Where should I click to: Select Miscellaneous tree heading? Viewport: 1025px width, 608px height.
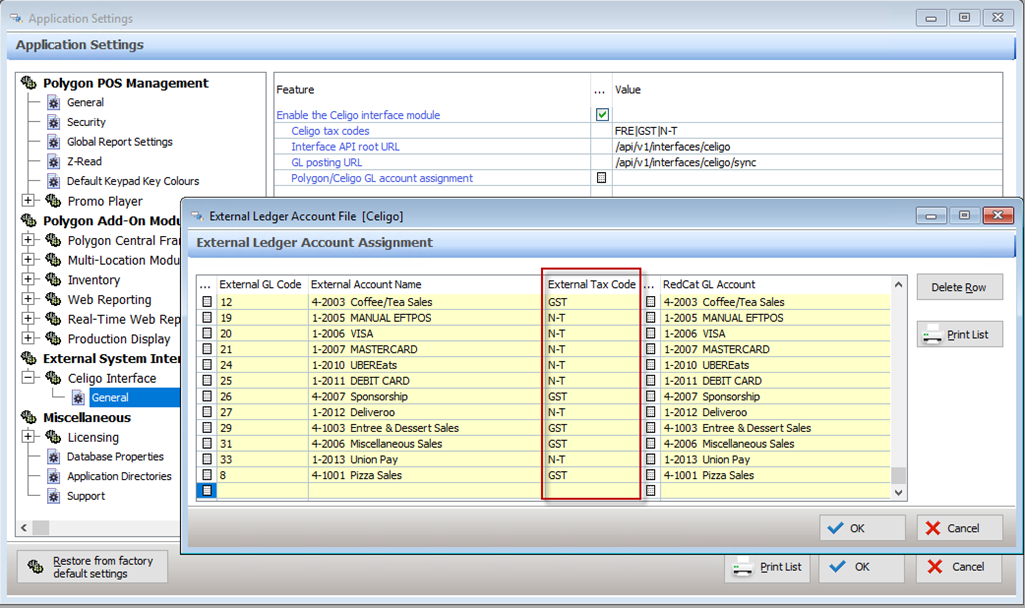[x=87, y=418]
